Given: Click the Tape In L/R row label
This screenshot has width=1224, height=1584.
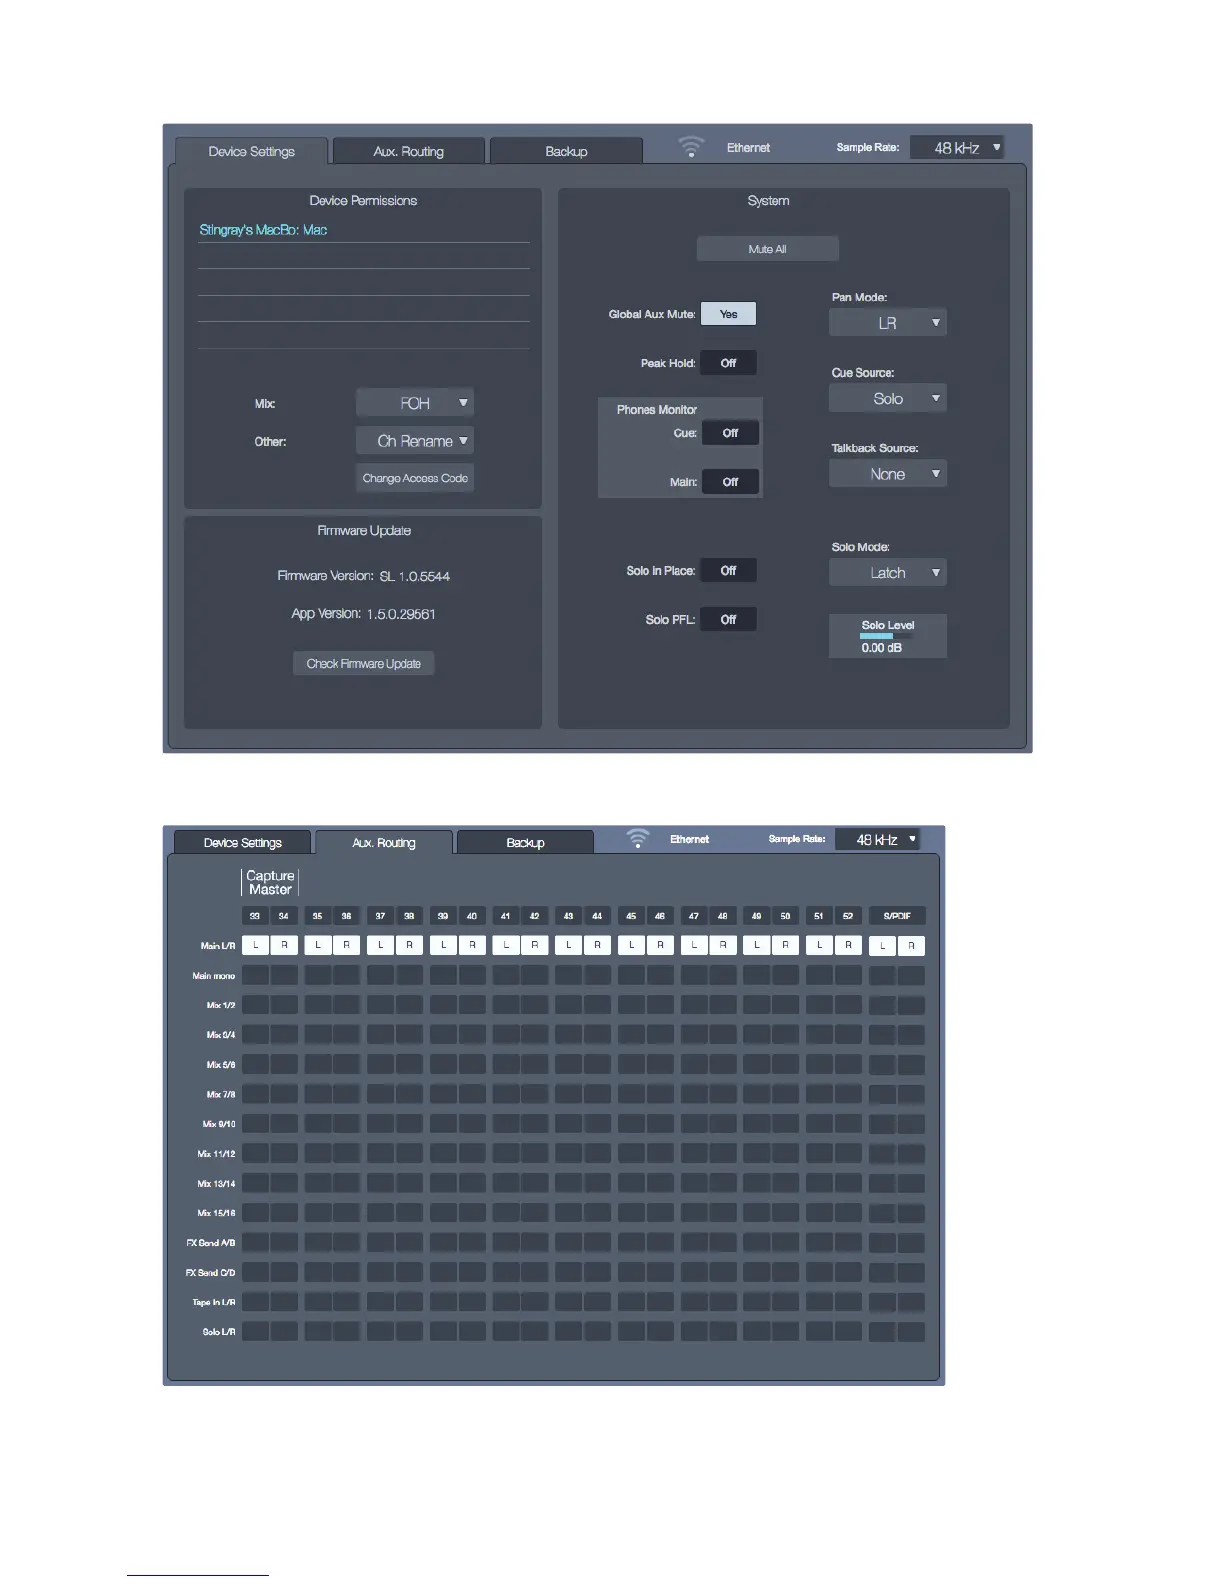Looking at the screenshot, I should tap(214, 1302).
